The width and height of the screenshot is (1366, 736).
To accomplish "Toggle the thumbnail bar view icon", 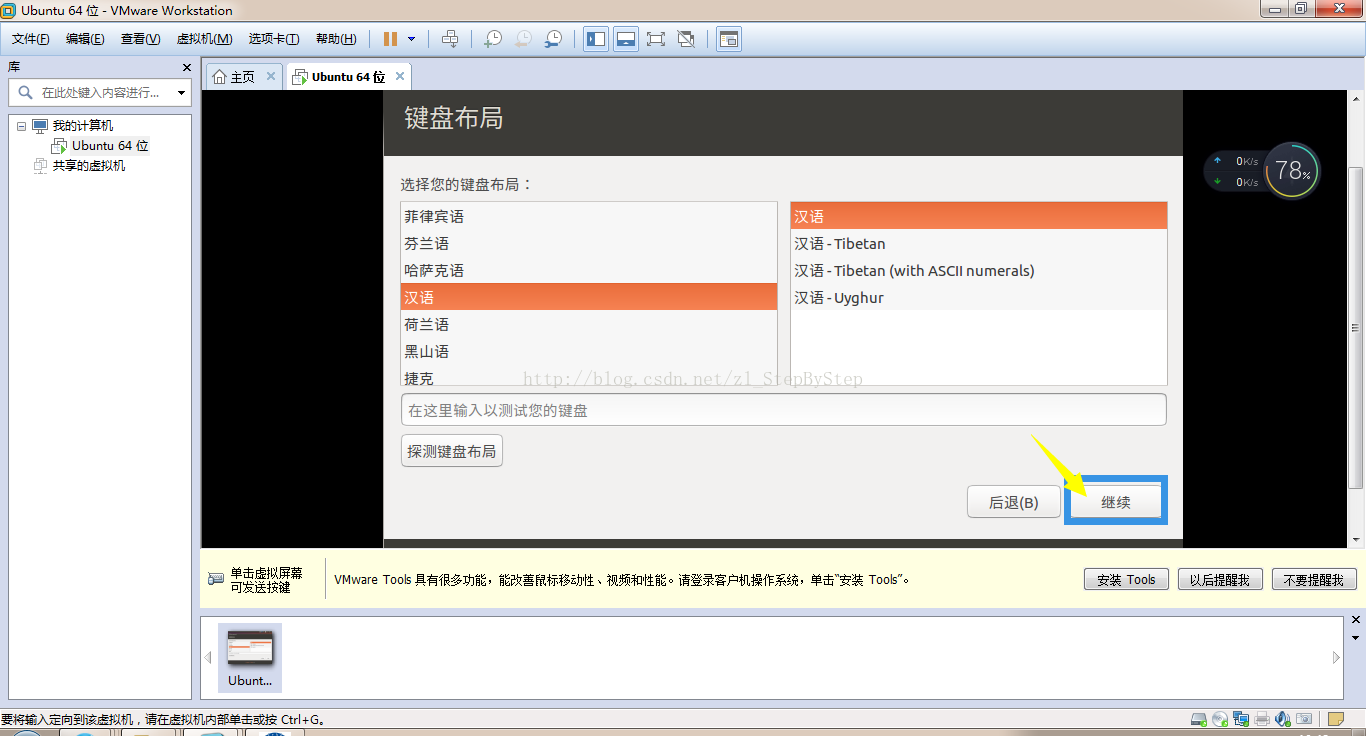I will click(x=626, y=39).
